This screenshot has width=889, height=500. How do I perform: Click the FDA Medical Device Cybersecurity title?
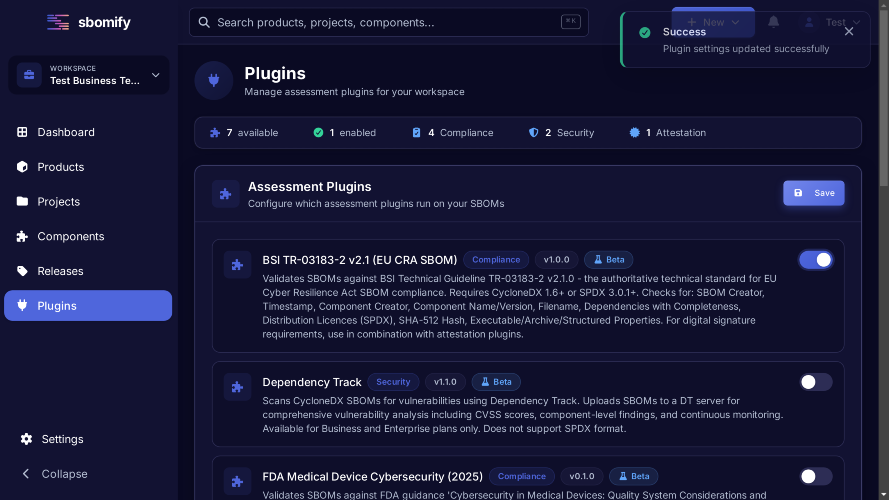[372, 476]
